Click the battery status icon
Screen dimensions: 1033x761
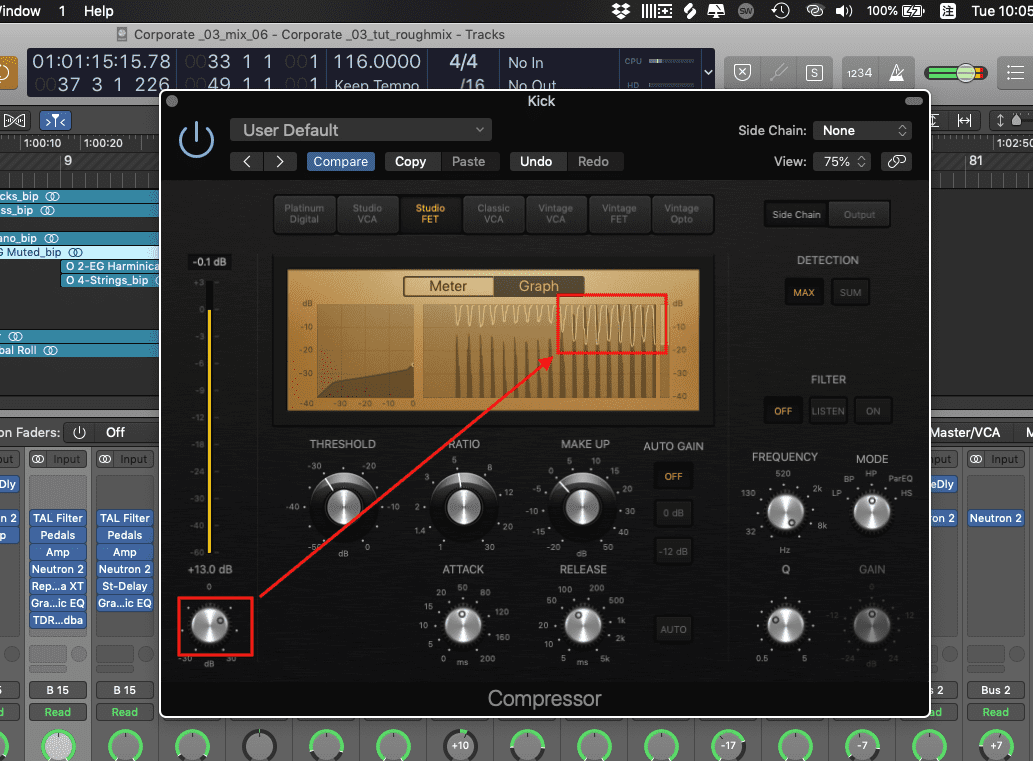tap(912, 11)
